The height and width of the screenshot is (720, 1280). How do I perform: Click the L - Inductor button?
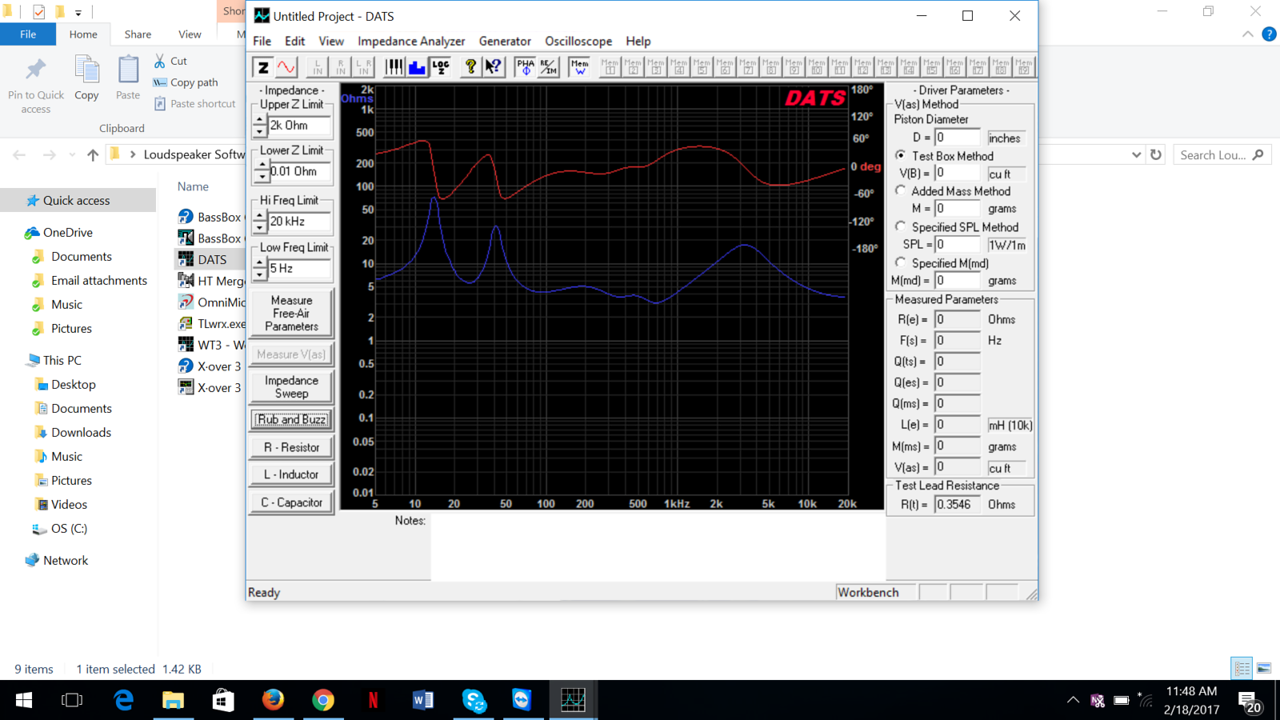point(291,475)
